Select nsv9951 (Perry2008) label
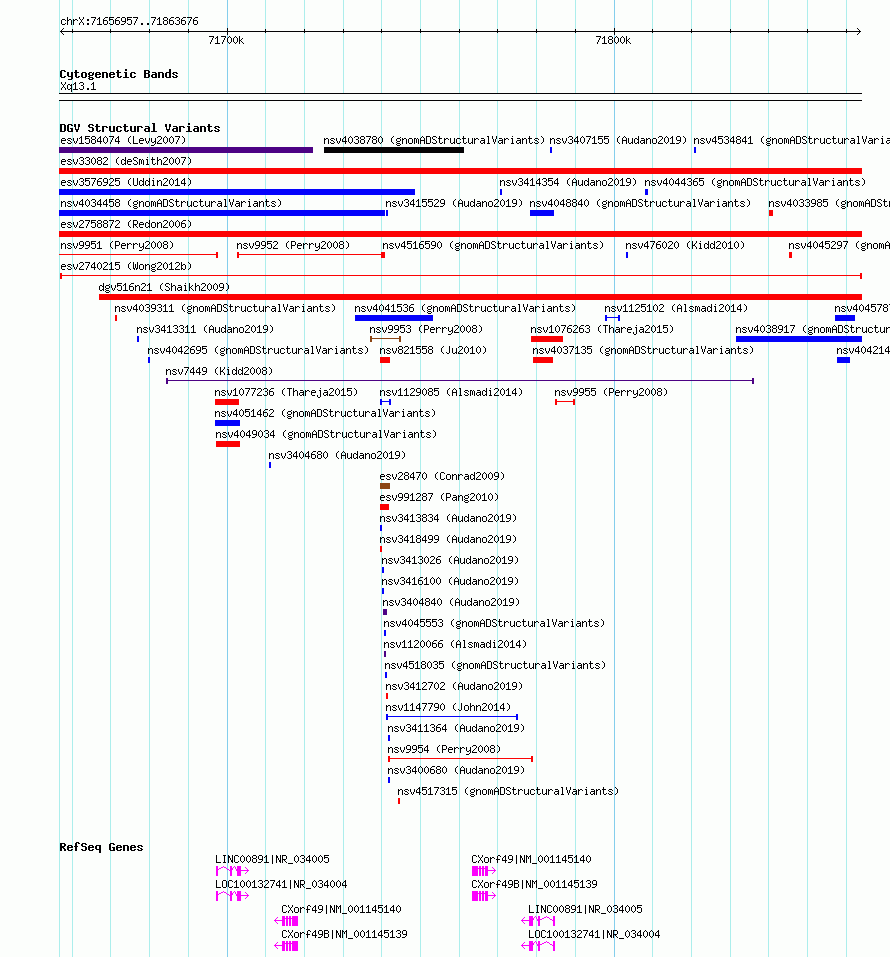Image resolution: width=890 pixels, height=957 pixels. click(x=117, y=245)
